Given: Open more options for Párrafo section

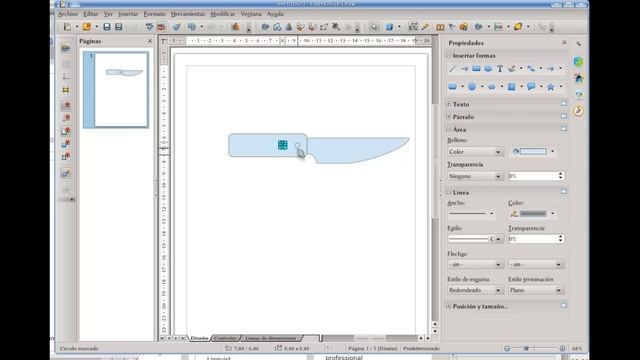Looking at the screenshot, I should tap(564, 116).
